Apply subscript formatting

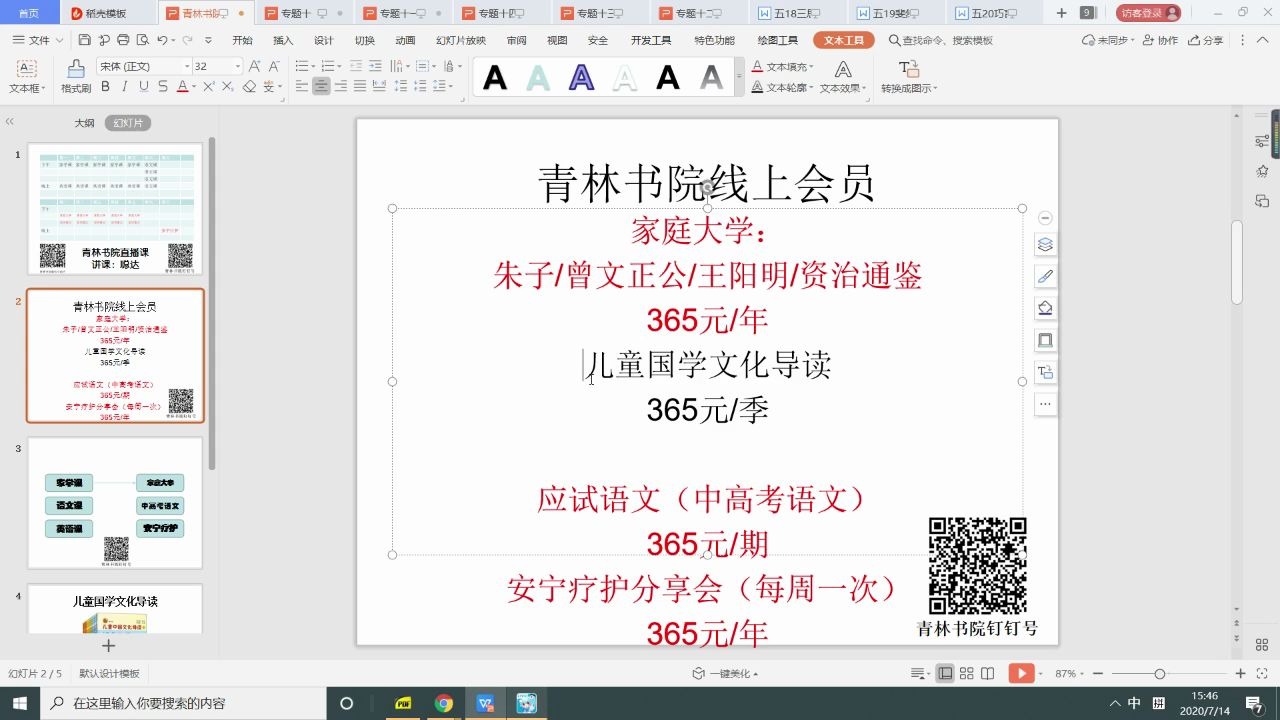(229, 87)
